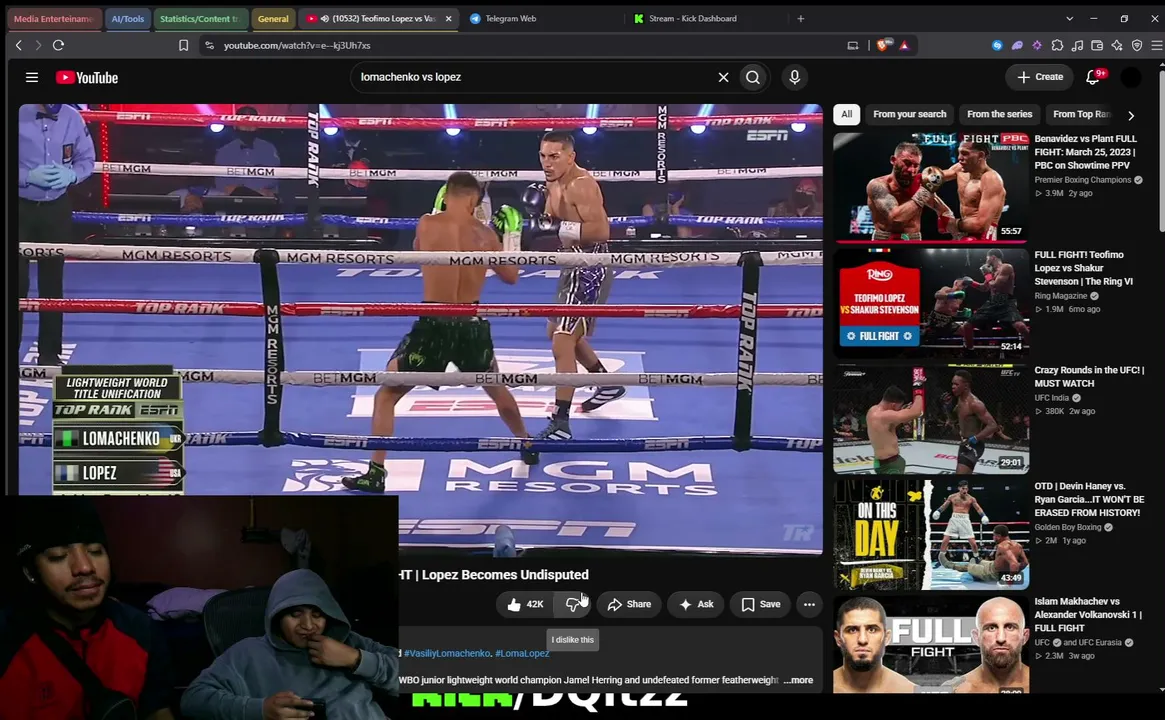This screenshot has height=720, width=1165.
Task: Close the Teofimo Lopez YouTube tab
Action: [449, 19]
